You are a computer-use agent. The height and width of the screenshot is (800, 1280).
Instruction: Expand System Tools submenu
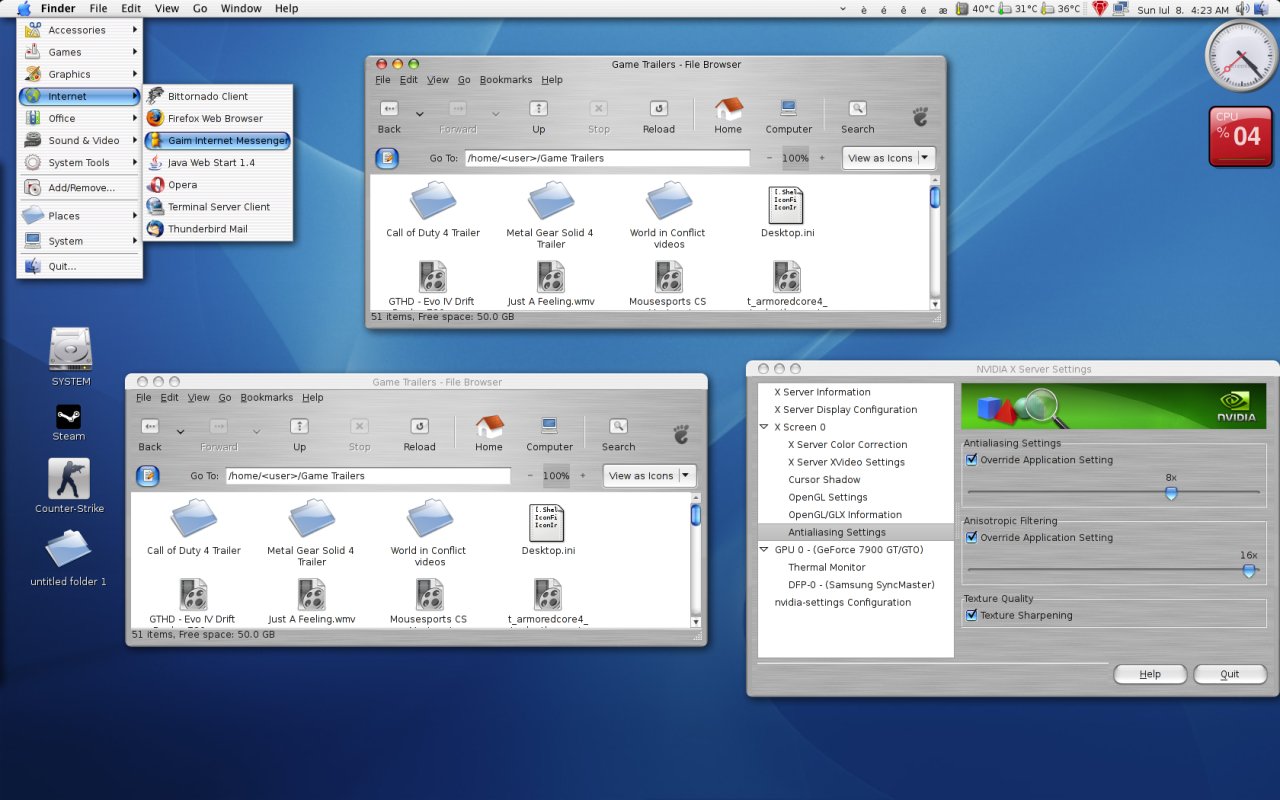coord(80,162)
